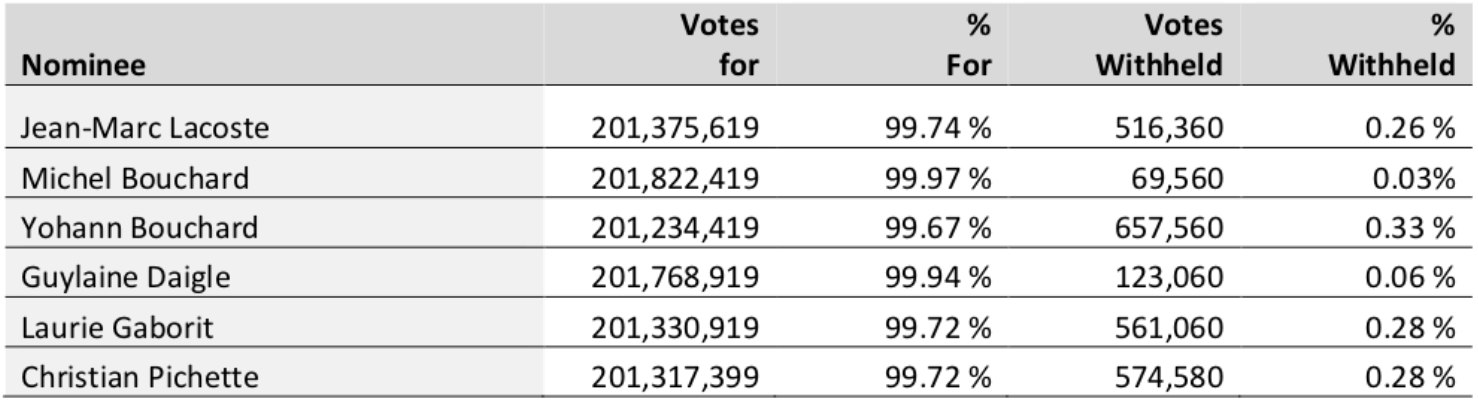1478x406 pixels.
Task: Click the 201,822,419 votes for value
Action: click(676, 178)
